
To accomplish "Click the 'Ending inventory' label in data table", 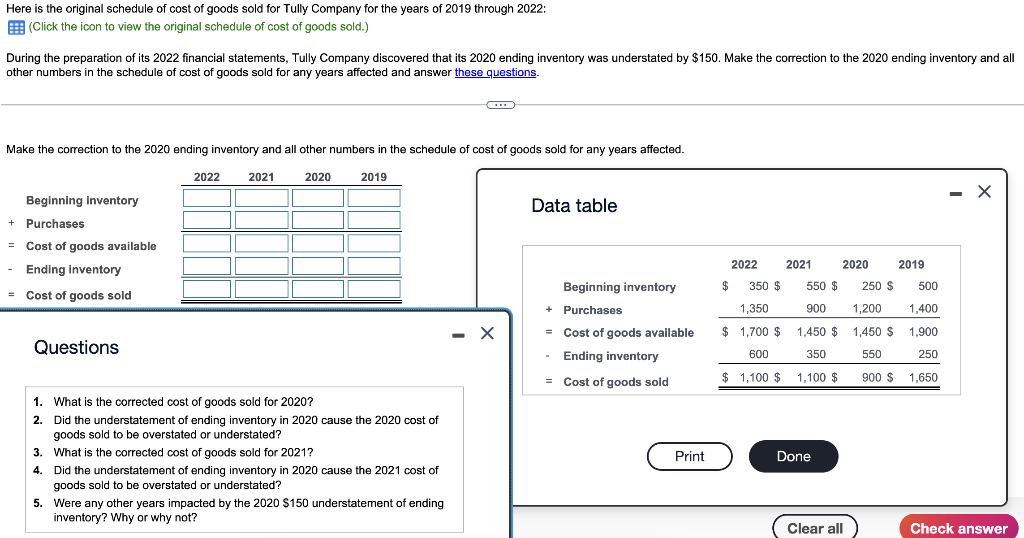I will [611, 356].
